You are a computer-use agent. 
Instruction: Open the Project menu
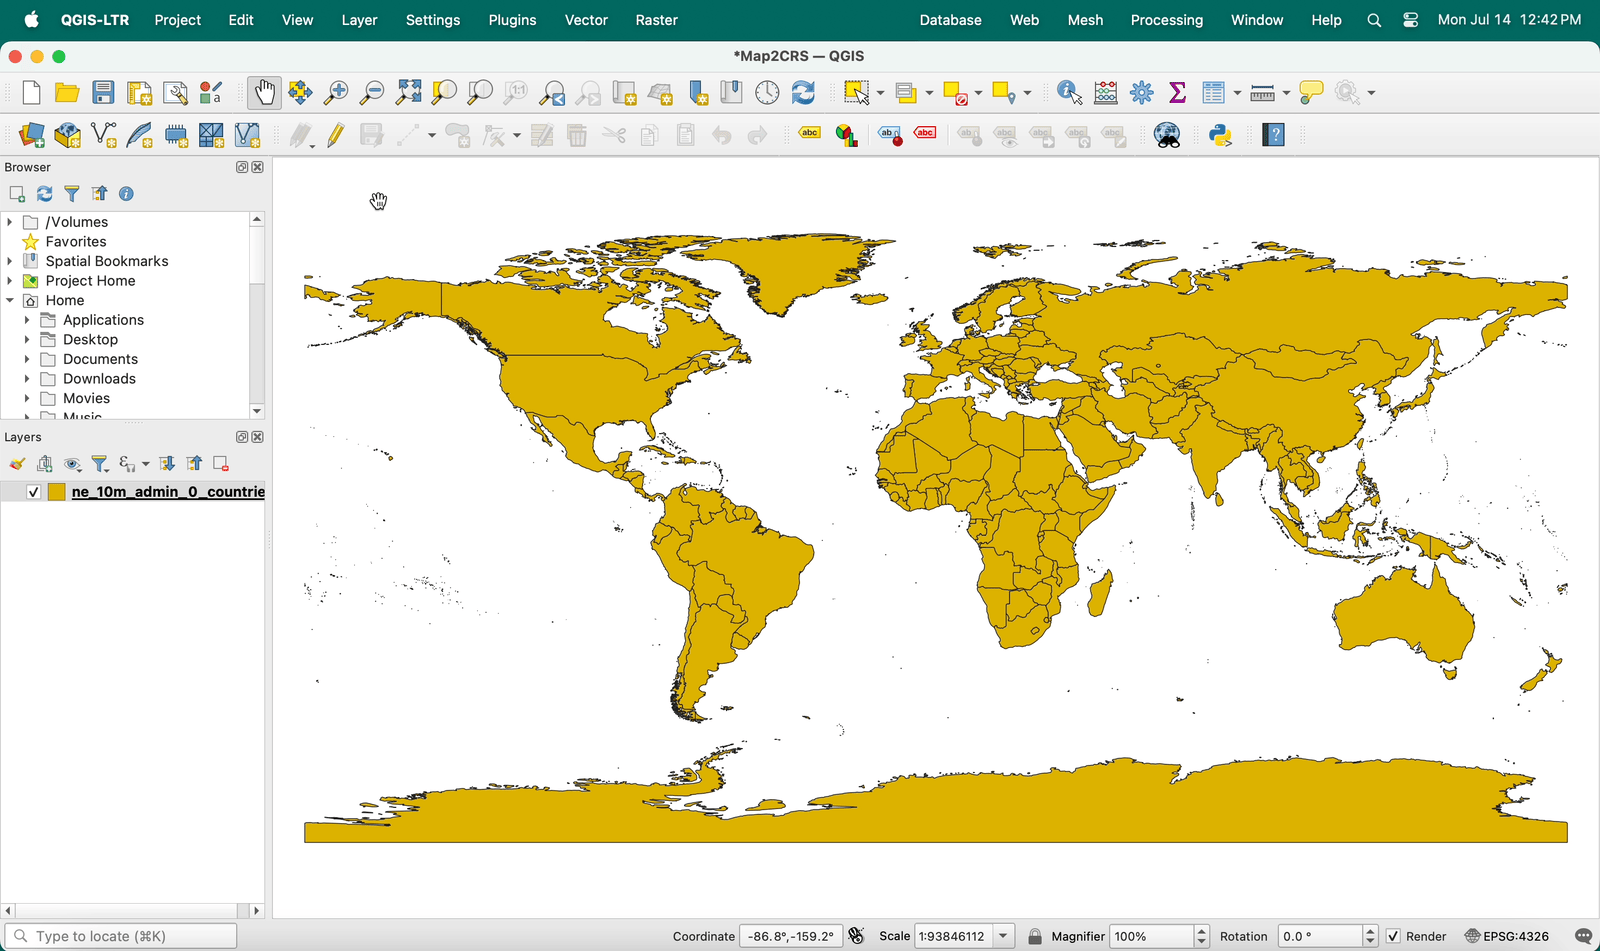(x=178, y=20)
